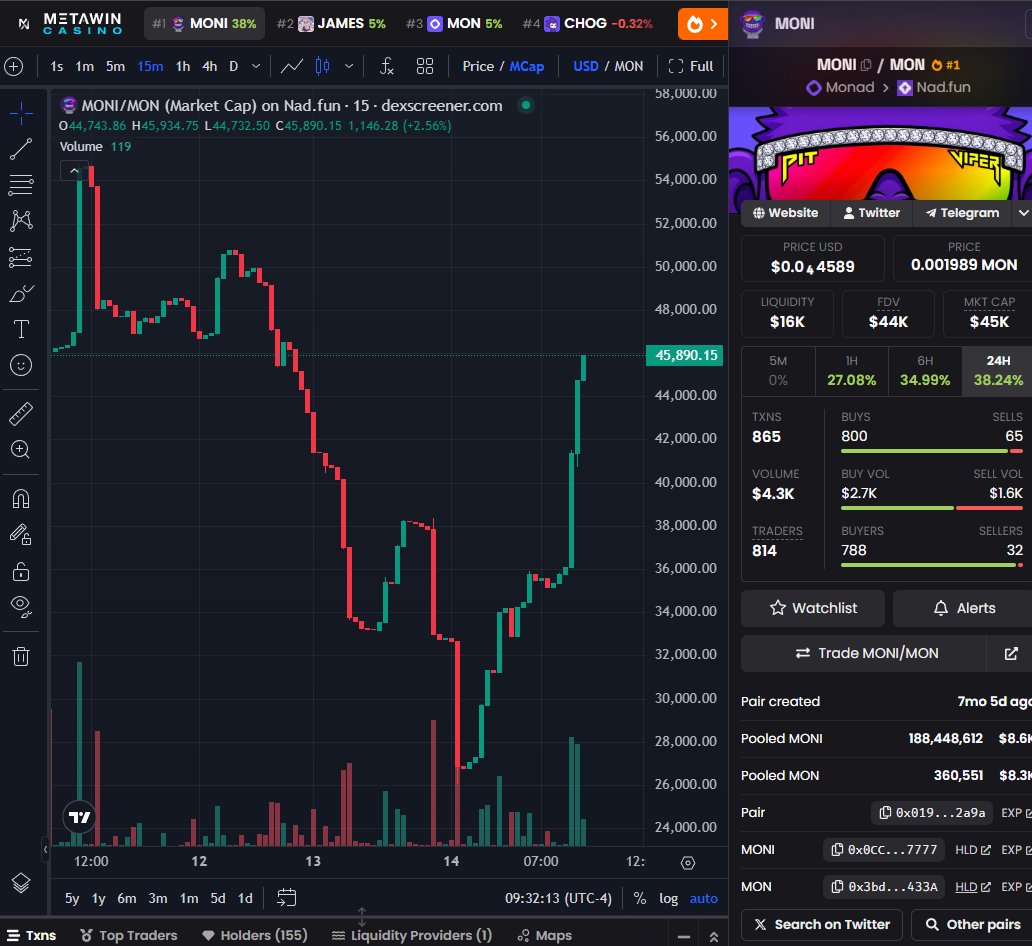Open trending list with the fire button
This screenshot has height=946, width=1032.
[x=703, y=24]
